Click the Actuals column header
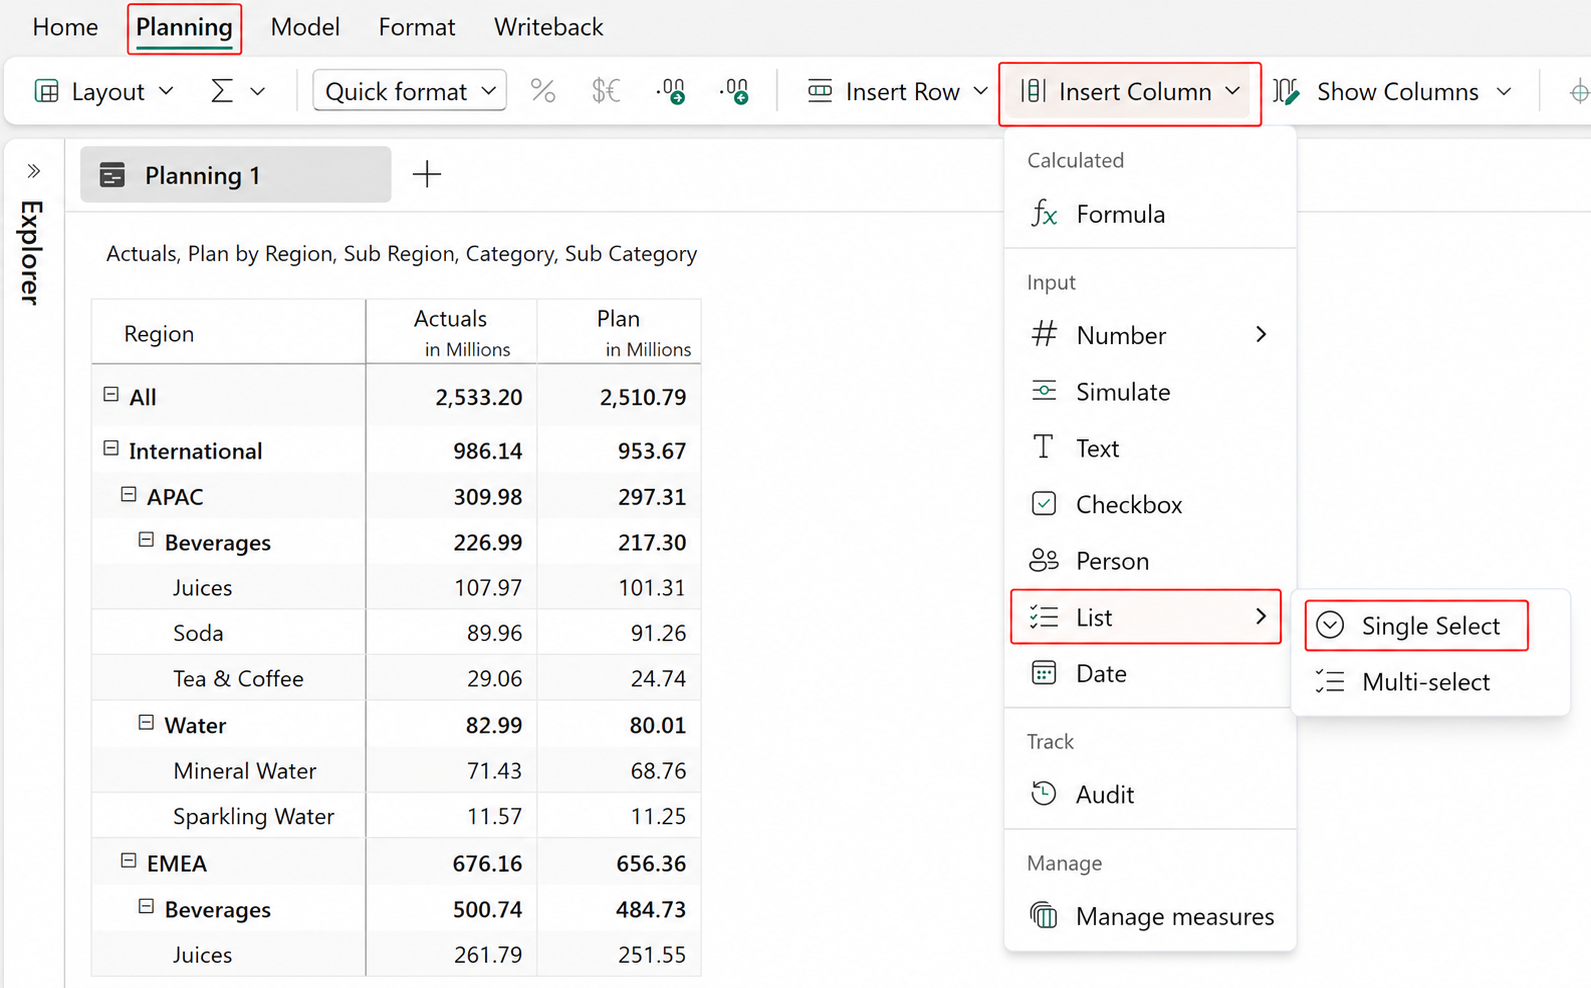 click(452, 332)
